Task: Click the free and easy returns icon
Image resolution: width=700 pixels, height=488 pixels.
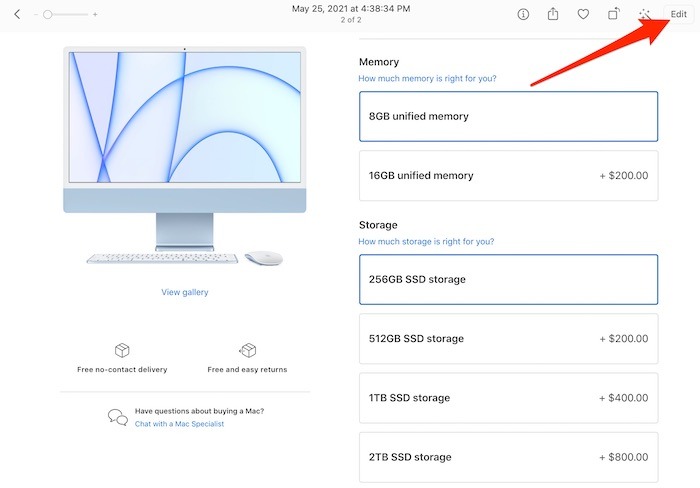Action: pyautogui.click(x=247, y=350)
